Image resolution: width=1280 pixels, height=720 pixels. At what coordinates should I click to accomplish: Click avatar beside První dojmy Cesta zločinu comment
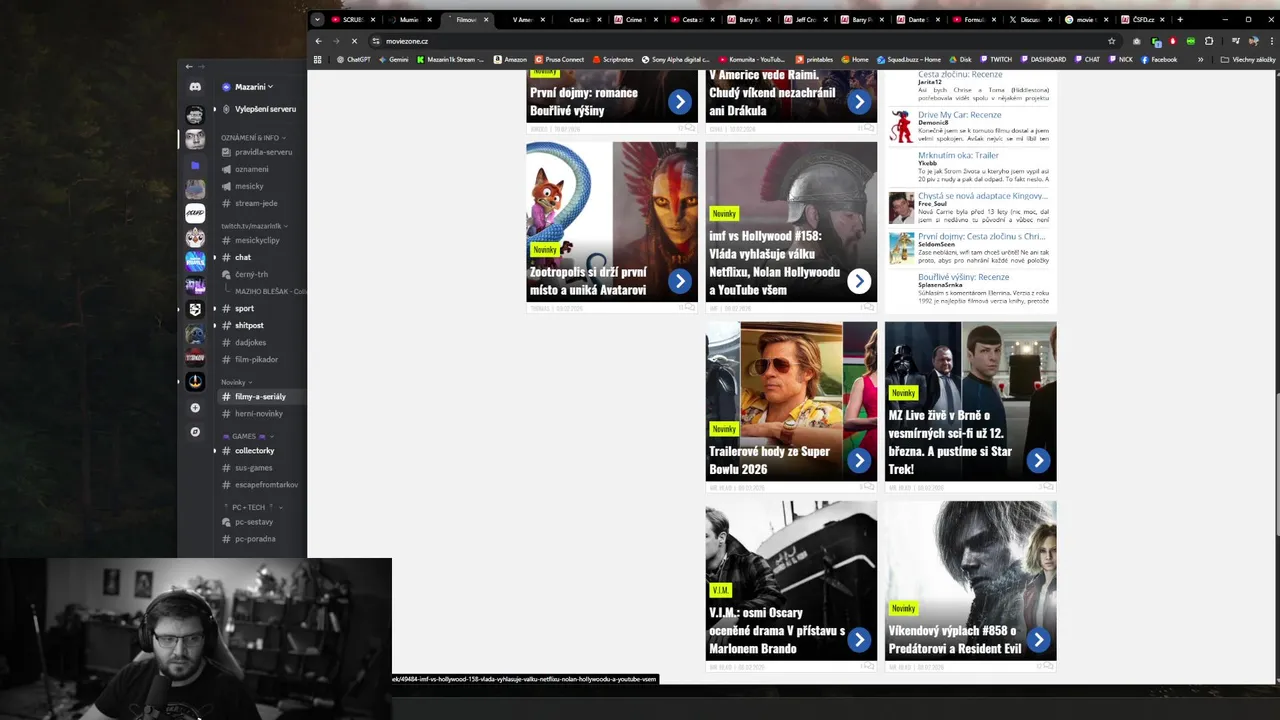(901, 248)
